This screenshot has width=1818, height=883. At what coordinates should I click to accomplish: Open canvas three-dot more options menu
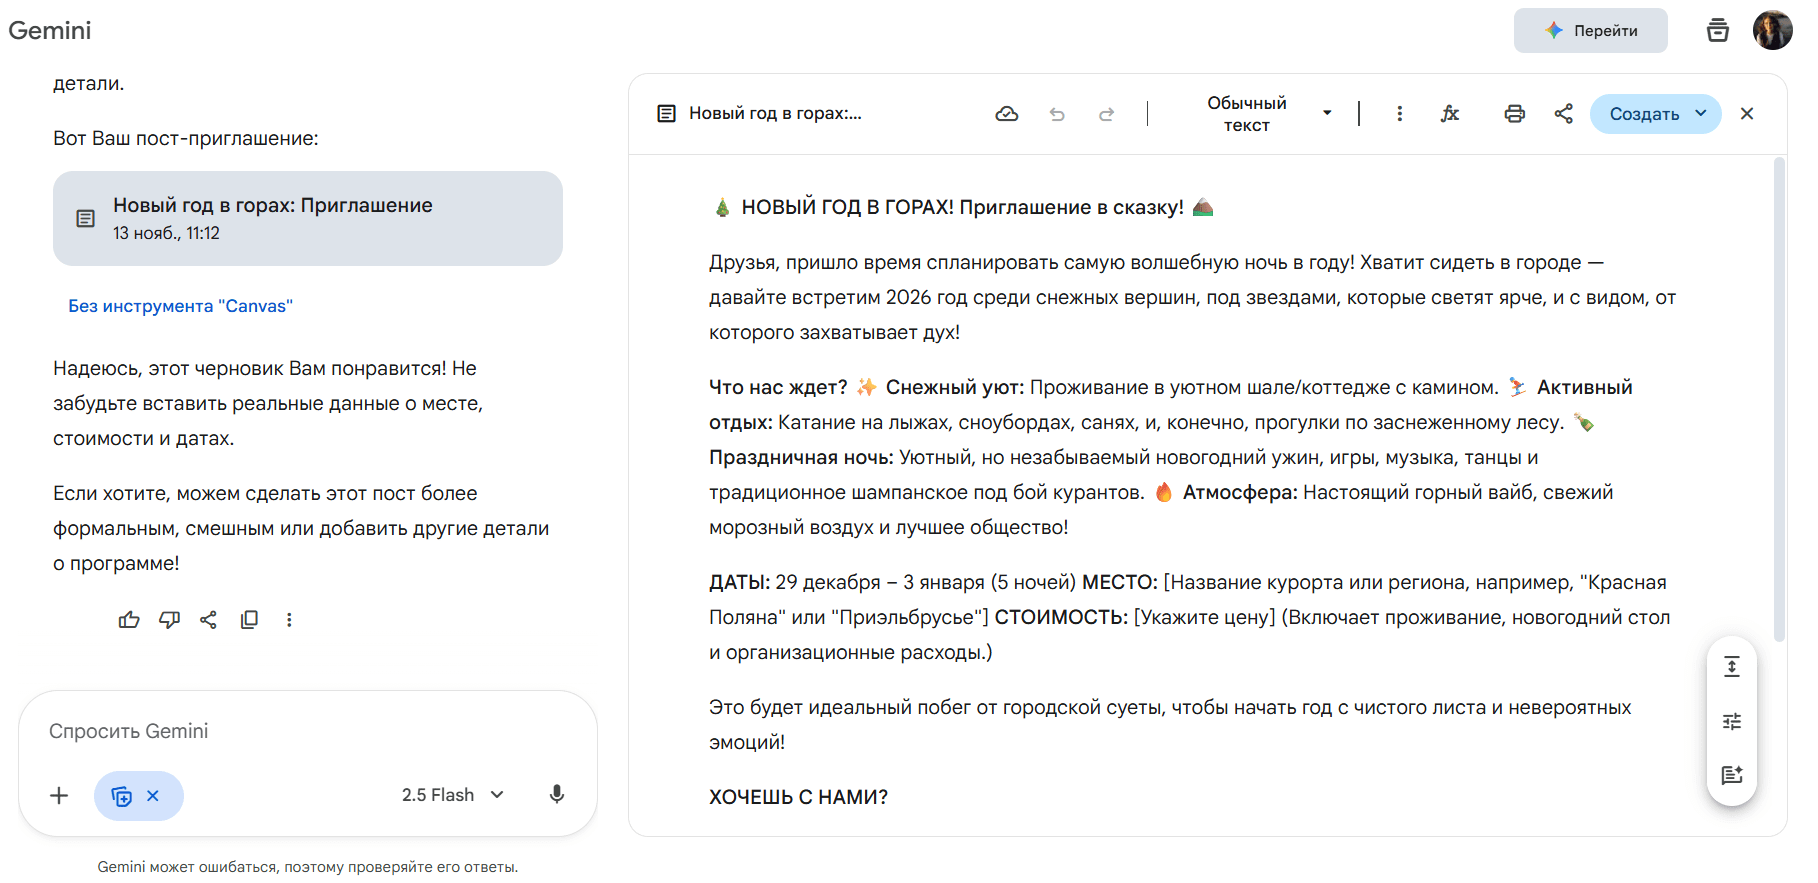coord(1399,114)
